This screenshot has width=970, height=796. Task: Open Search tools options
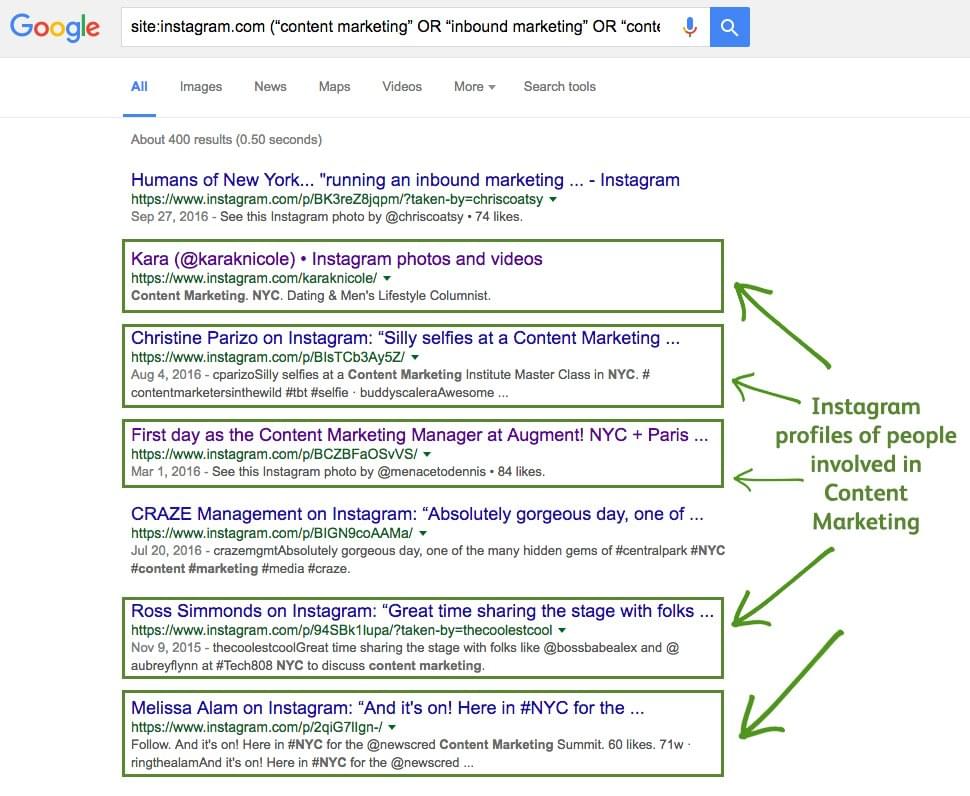[x=560, y=87]
